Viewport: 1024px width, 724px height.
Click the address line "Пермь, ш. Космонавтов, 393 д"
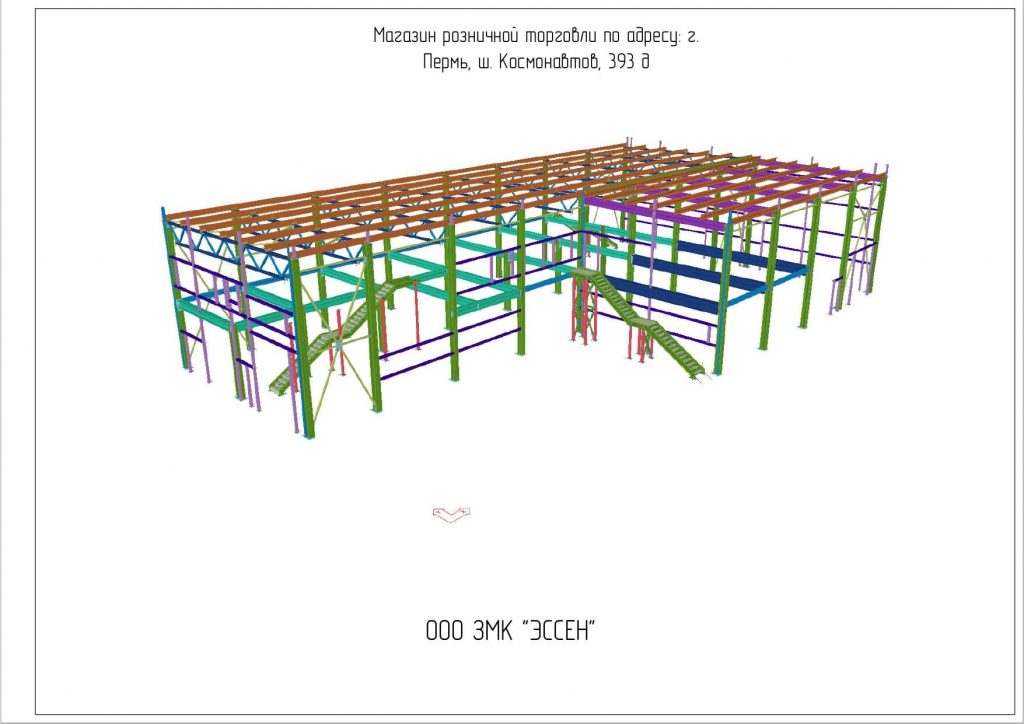point(536,62)
